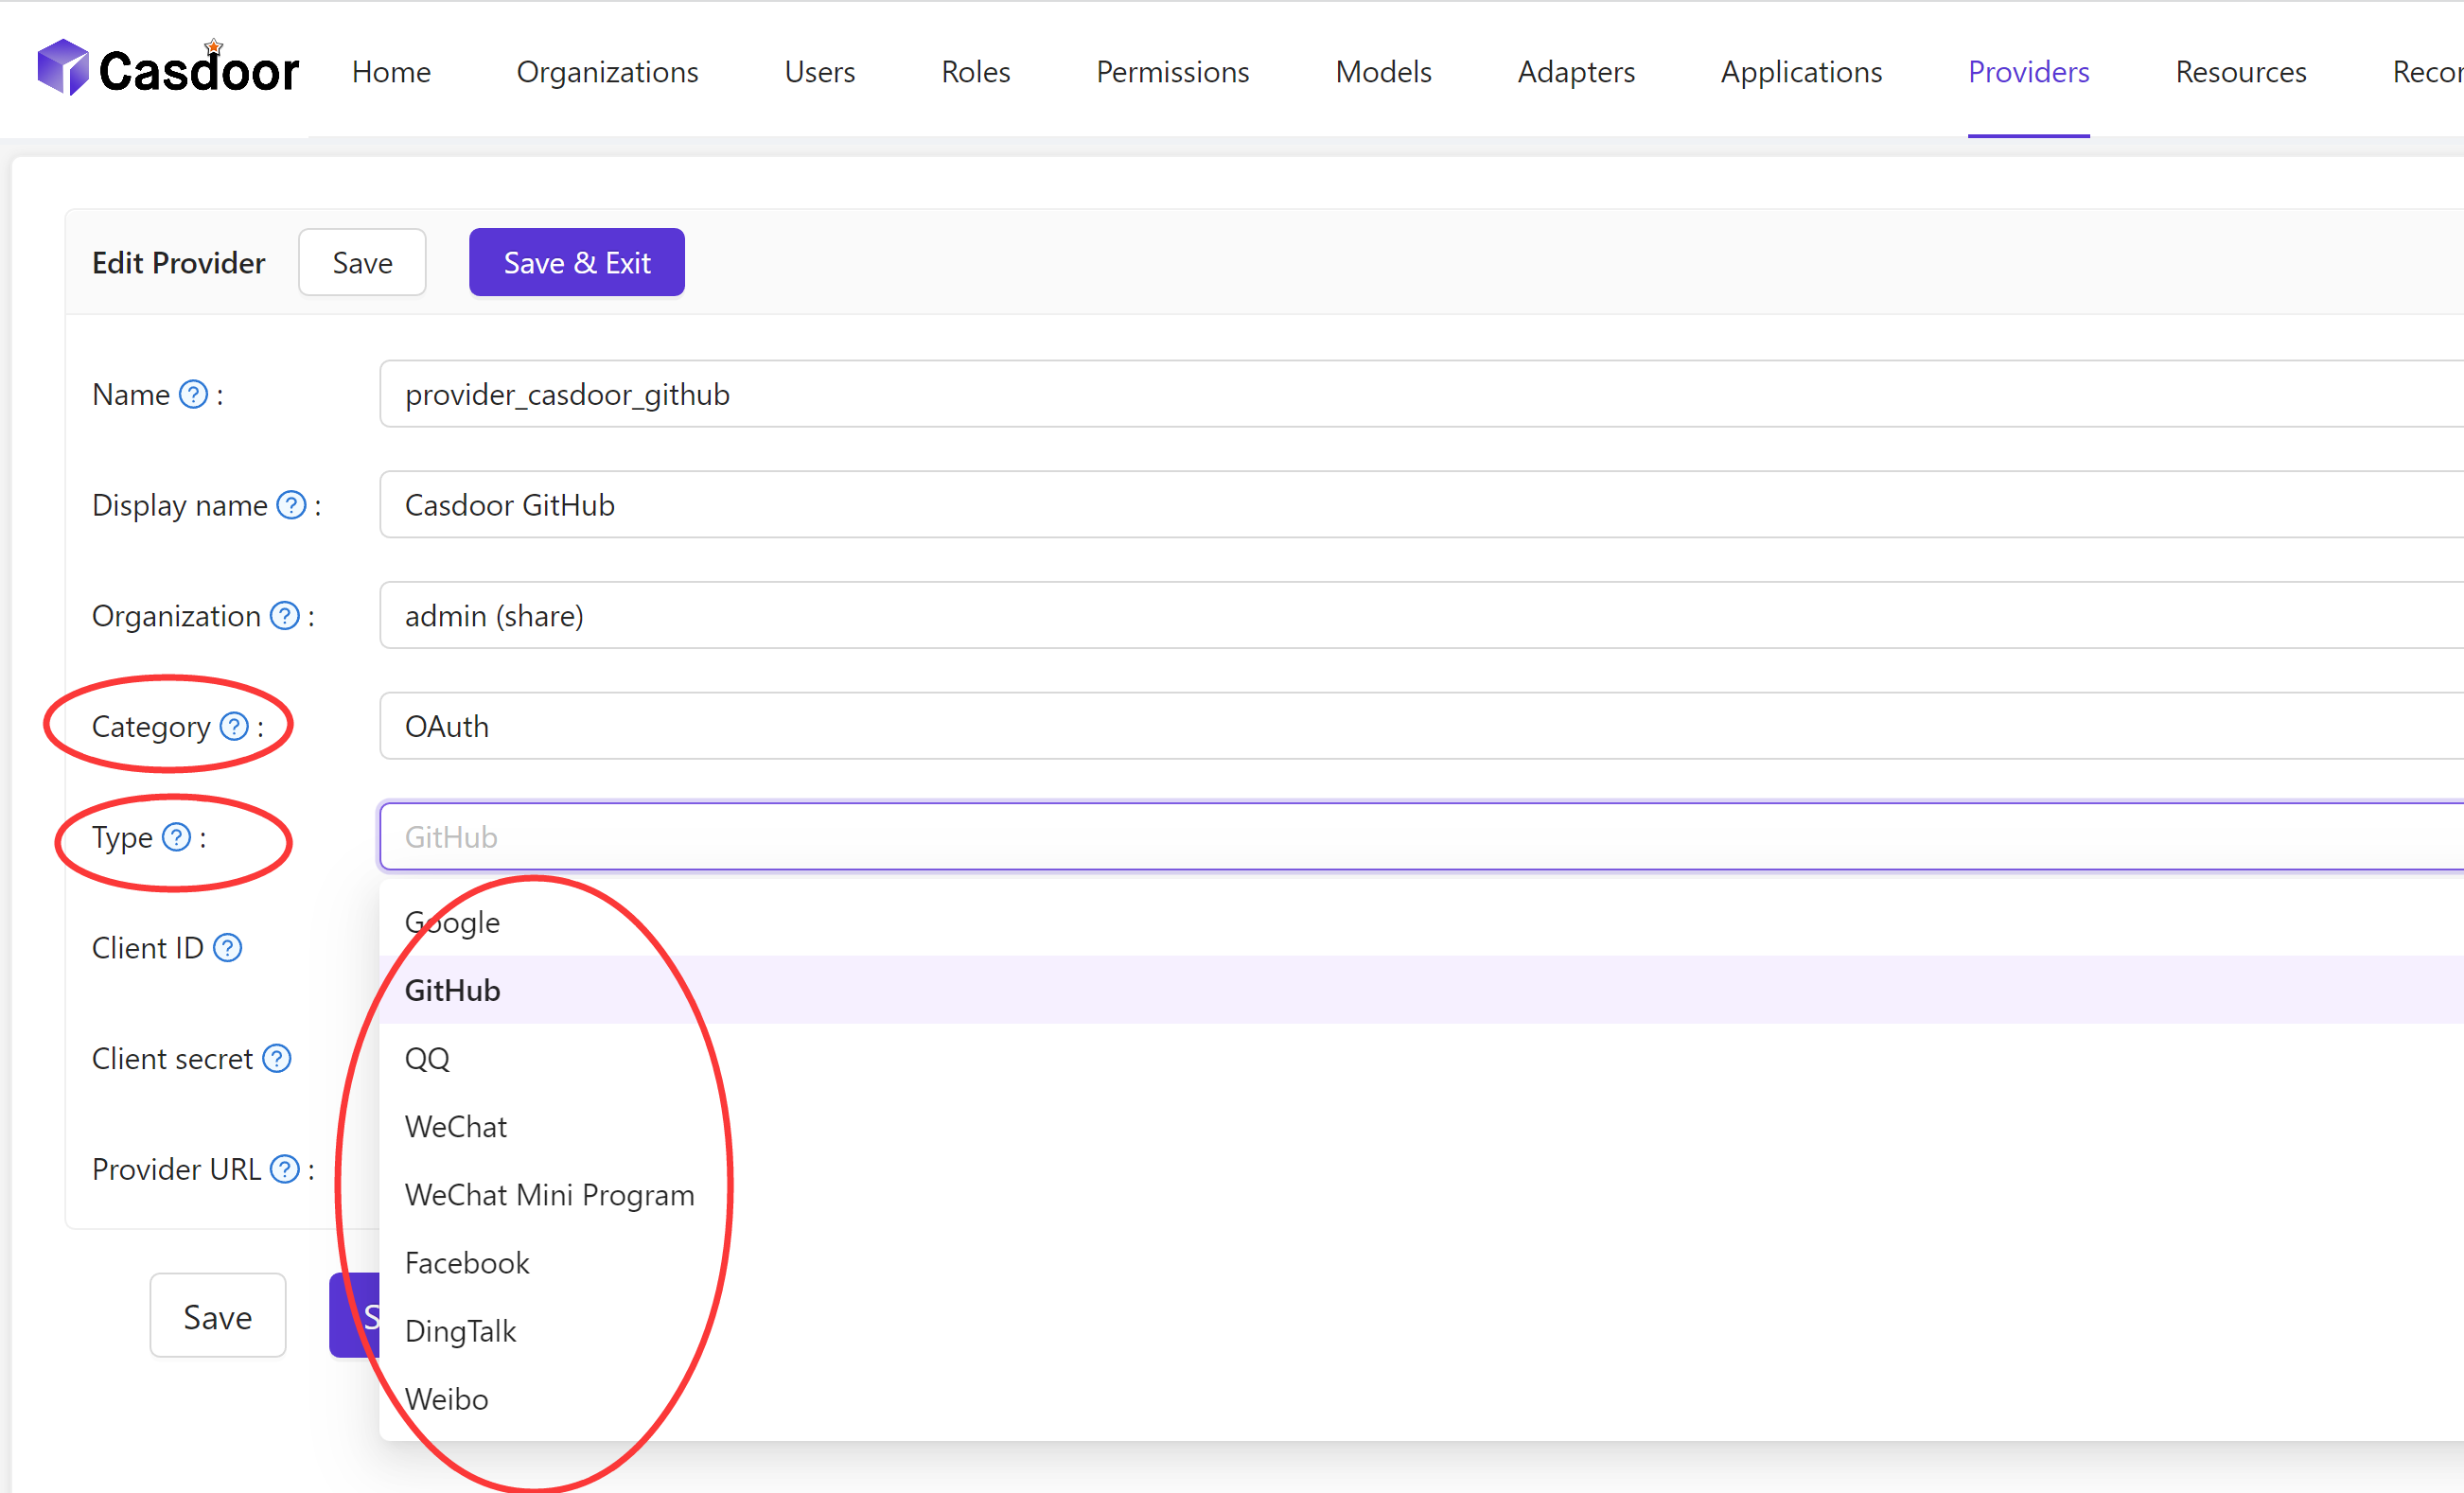Open the Type dropdown for GitHub

[x=1200, y=837]
